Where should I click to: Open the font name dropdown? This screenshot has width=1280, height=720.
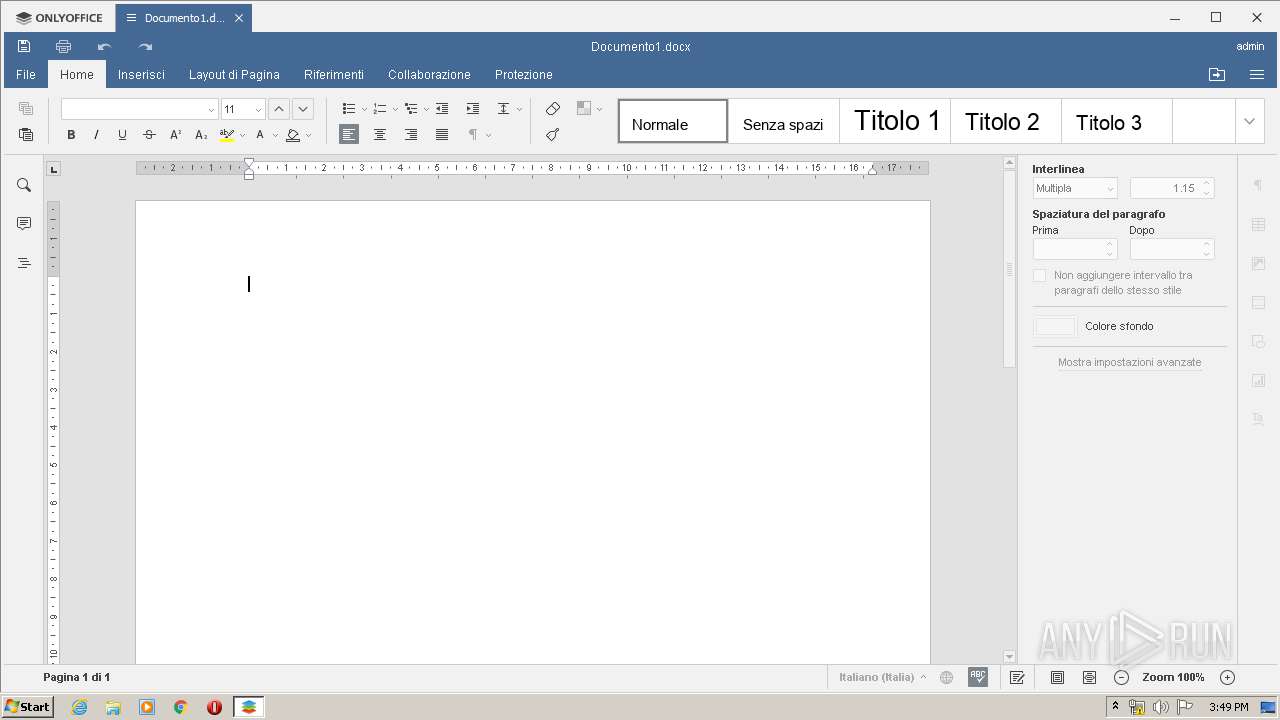211,109
